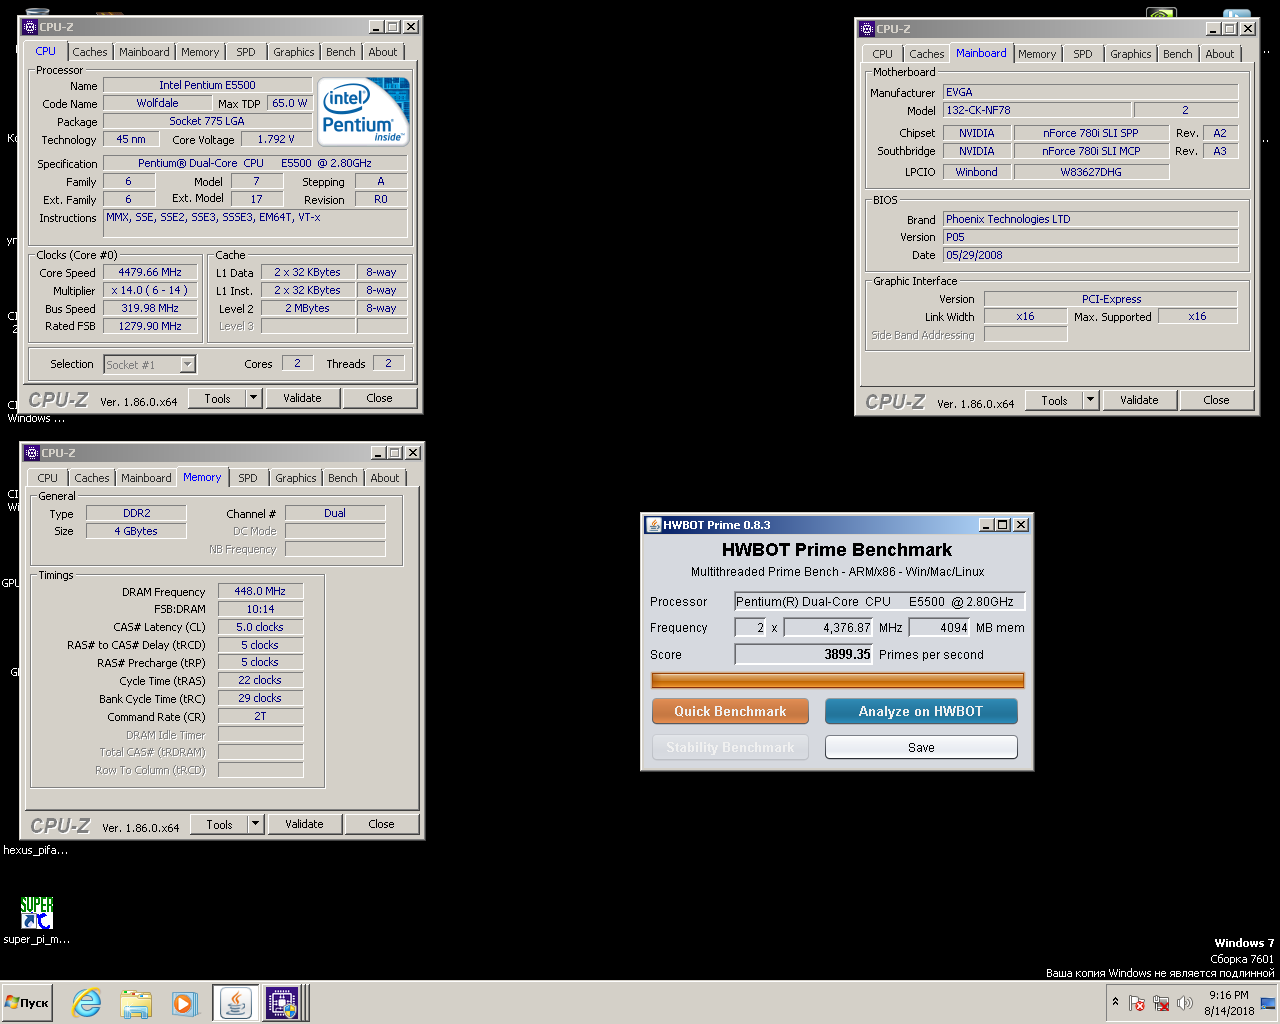
Task: Open the Windows Start (Пуск) button
Action: pyautogui.click(x=27, y=1003)
